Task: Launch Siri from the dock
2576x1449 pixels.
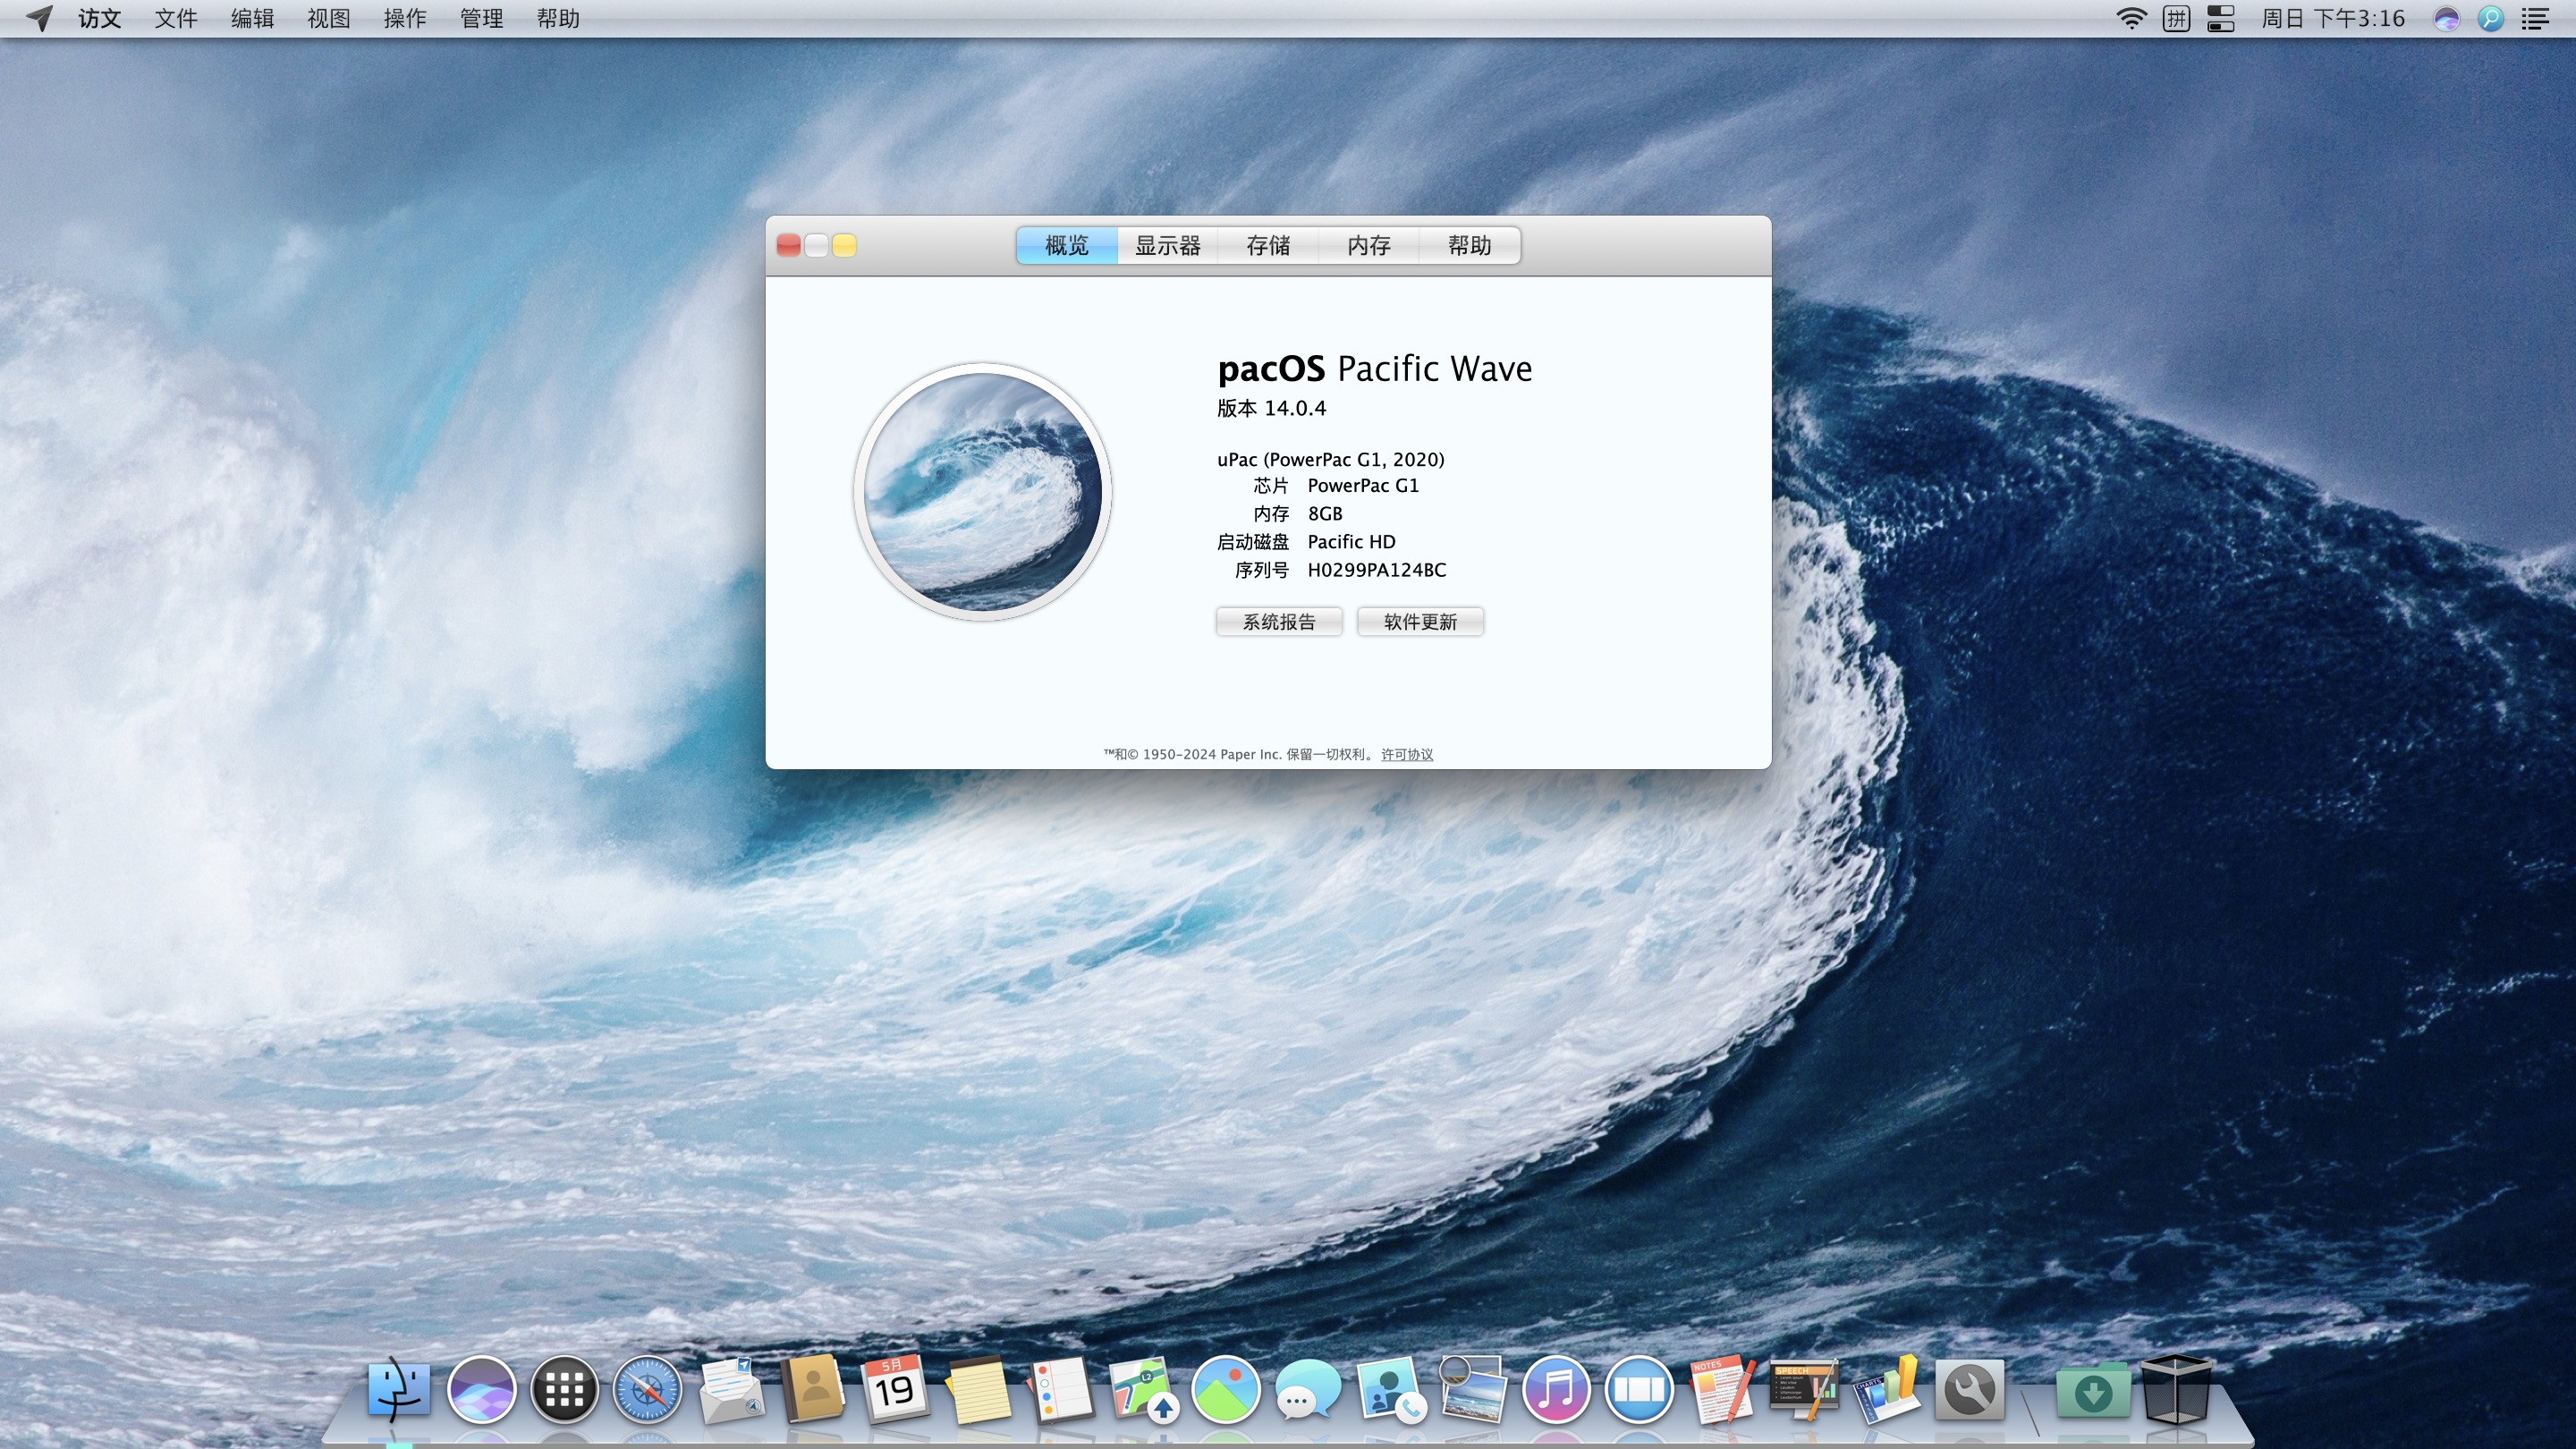Action: coord(482,1389)
